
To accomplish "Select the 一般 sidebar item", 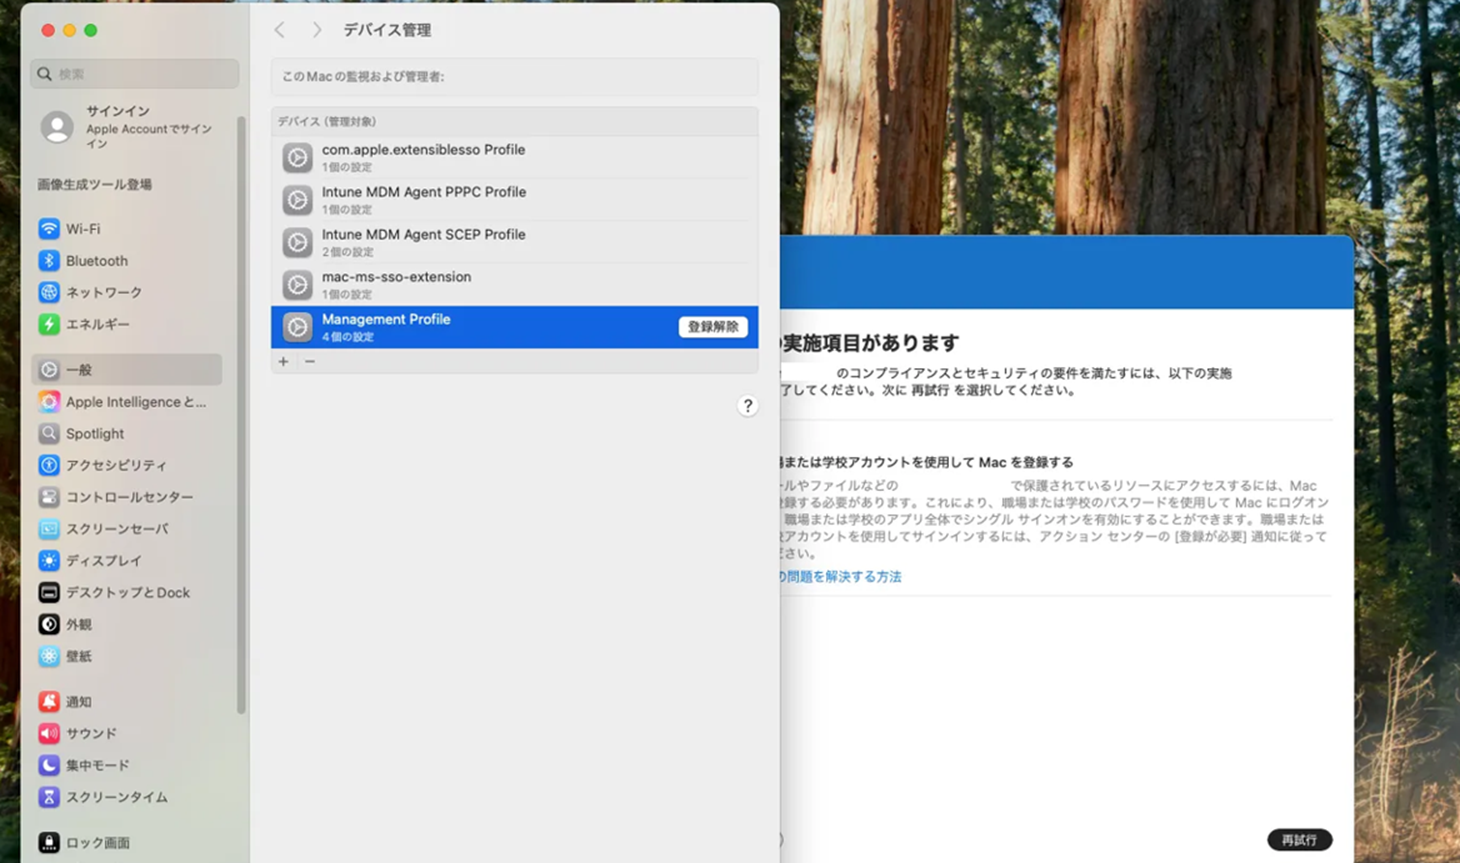I will [126, 370].
